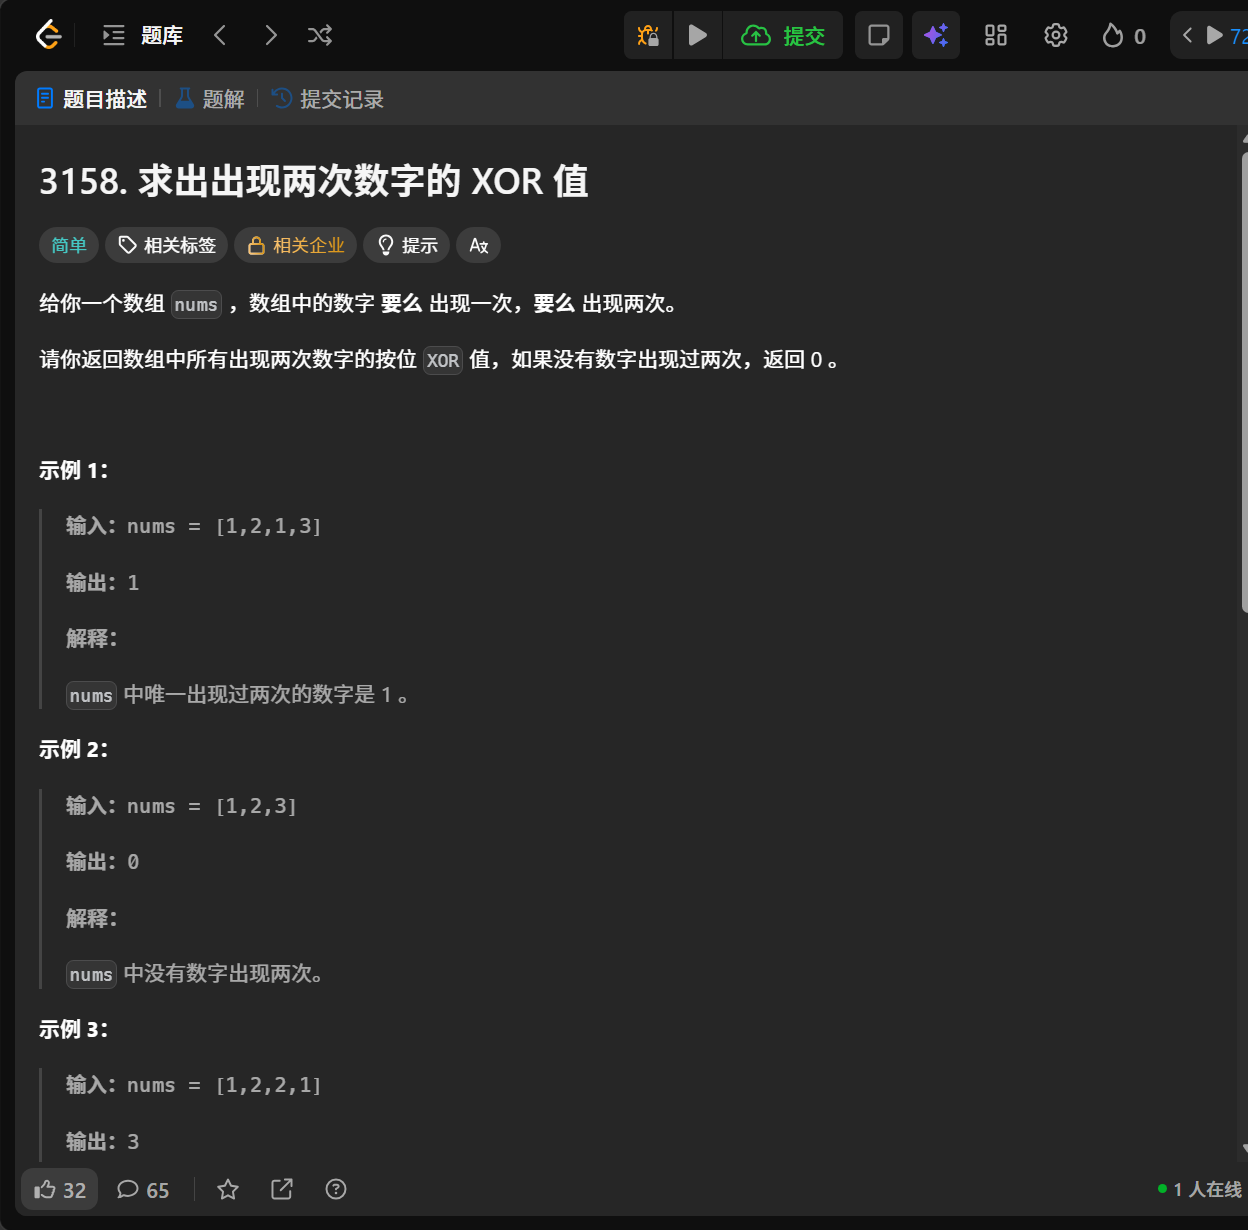Click the inline code XOR in description
Image resolution: width=1248 pixels, height=1230 pixels.
click(443, 361)
